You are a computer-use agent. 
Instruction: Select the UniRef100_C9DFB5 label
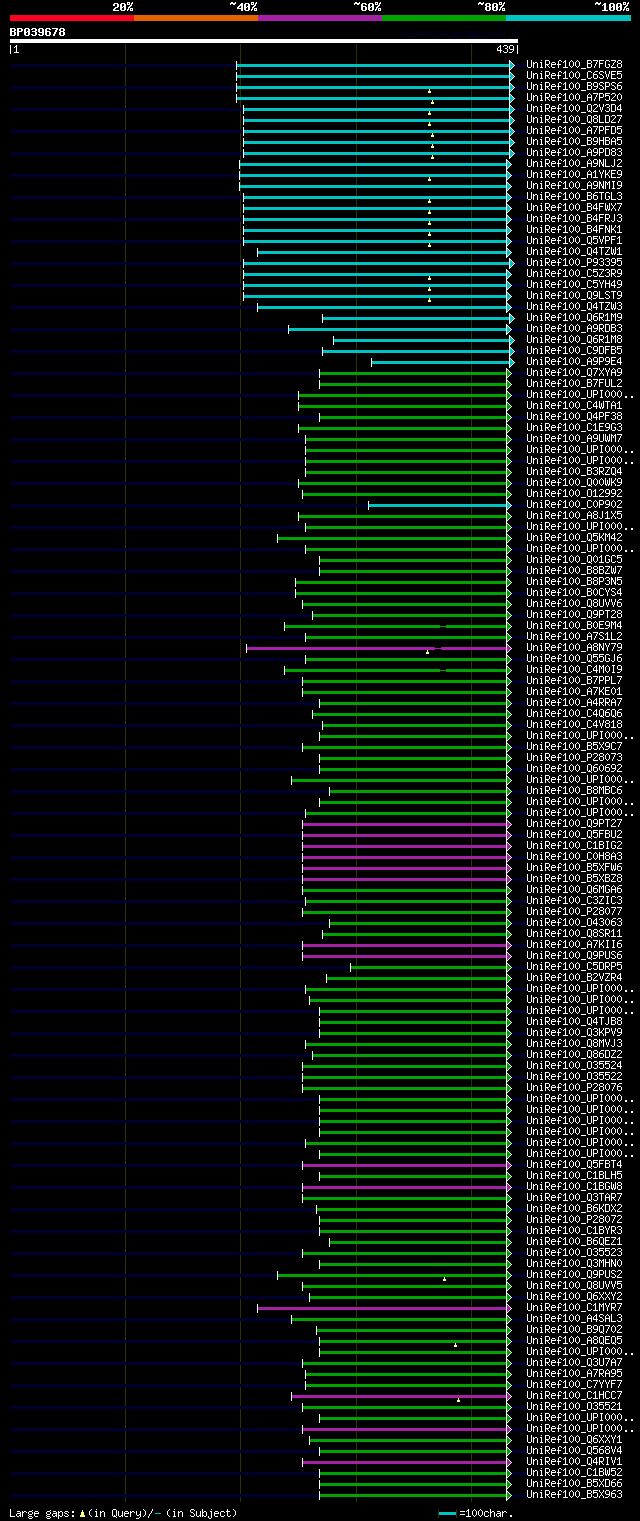(x=574, y=350)
